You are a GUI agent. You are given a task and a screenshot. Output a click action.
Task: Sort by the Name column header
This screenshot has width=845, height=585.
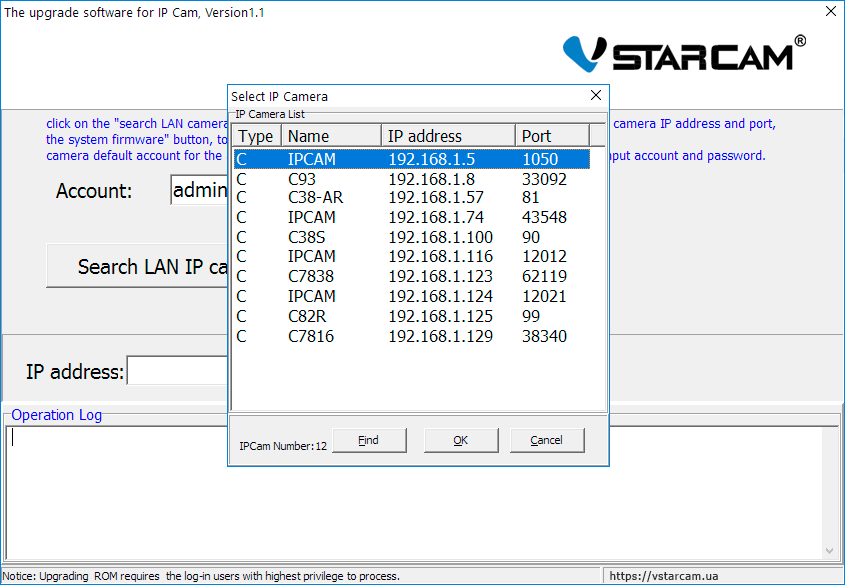click(x=331, y=136)
